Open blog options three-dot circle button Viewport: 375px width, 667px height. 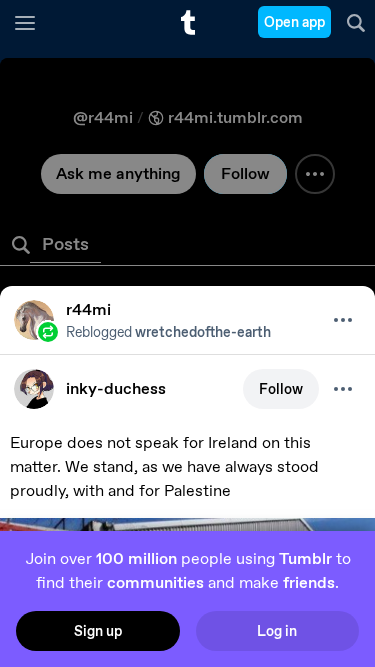[x=315, y=174]
